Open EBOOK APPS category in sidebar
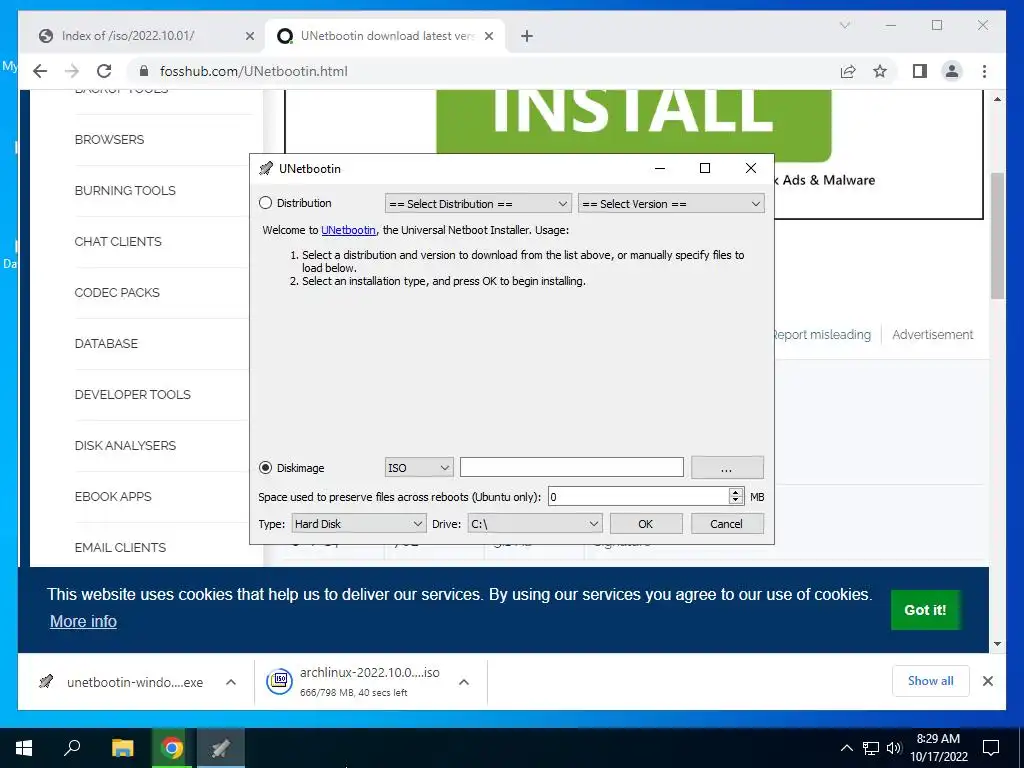1024x768 pixels. coord(113,496)
